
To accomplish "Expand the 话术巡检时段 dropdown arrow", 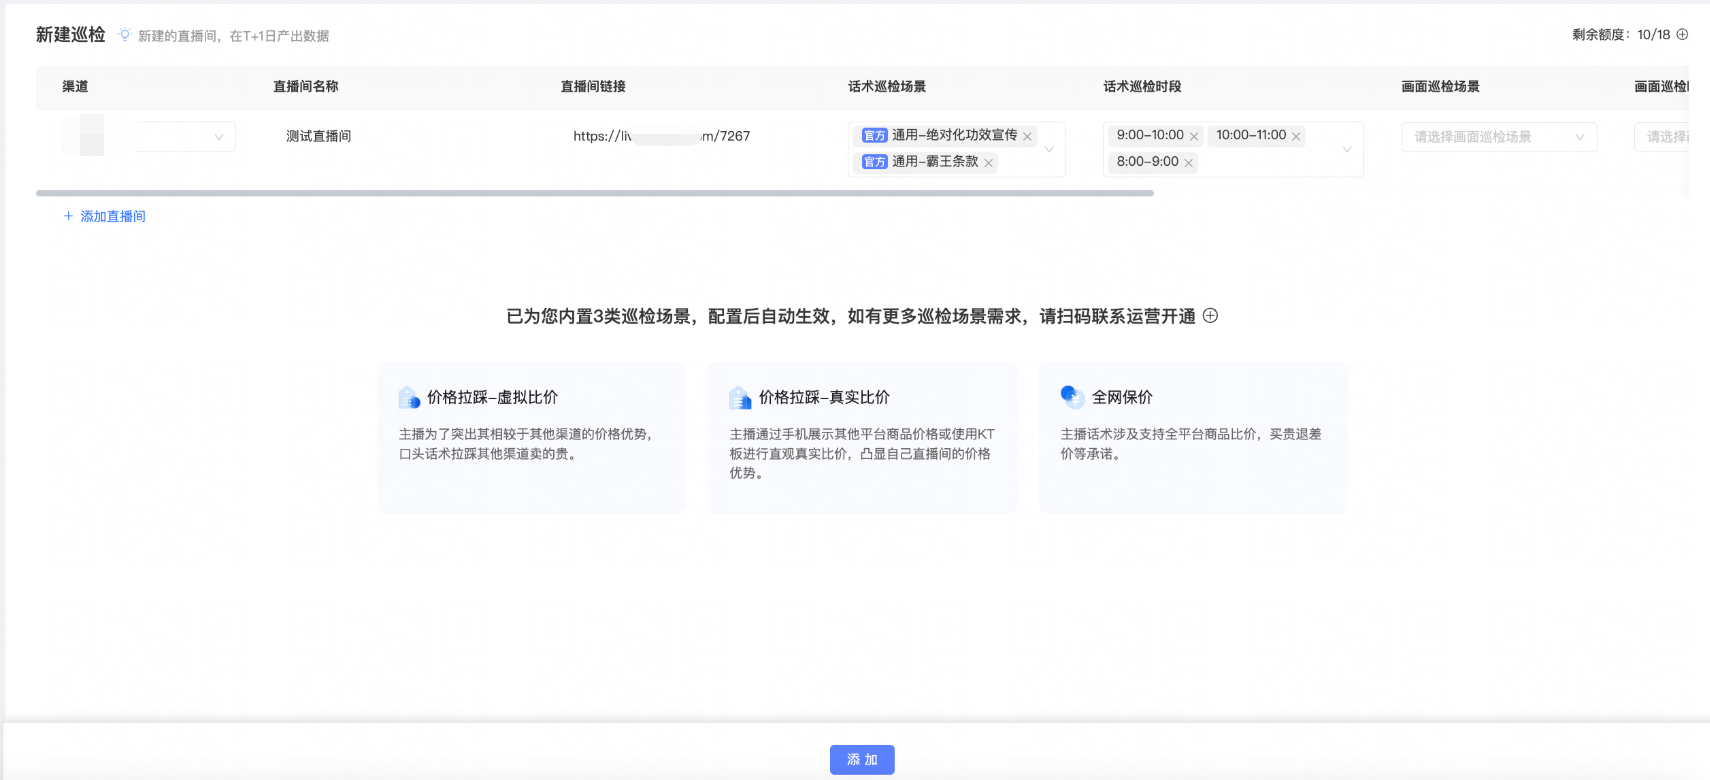I will 1347,149.
